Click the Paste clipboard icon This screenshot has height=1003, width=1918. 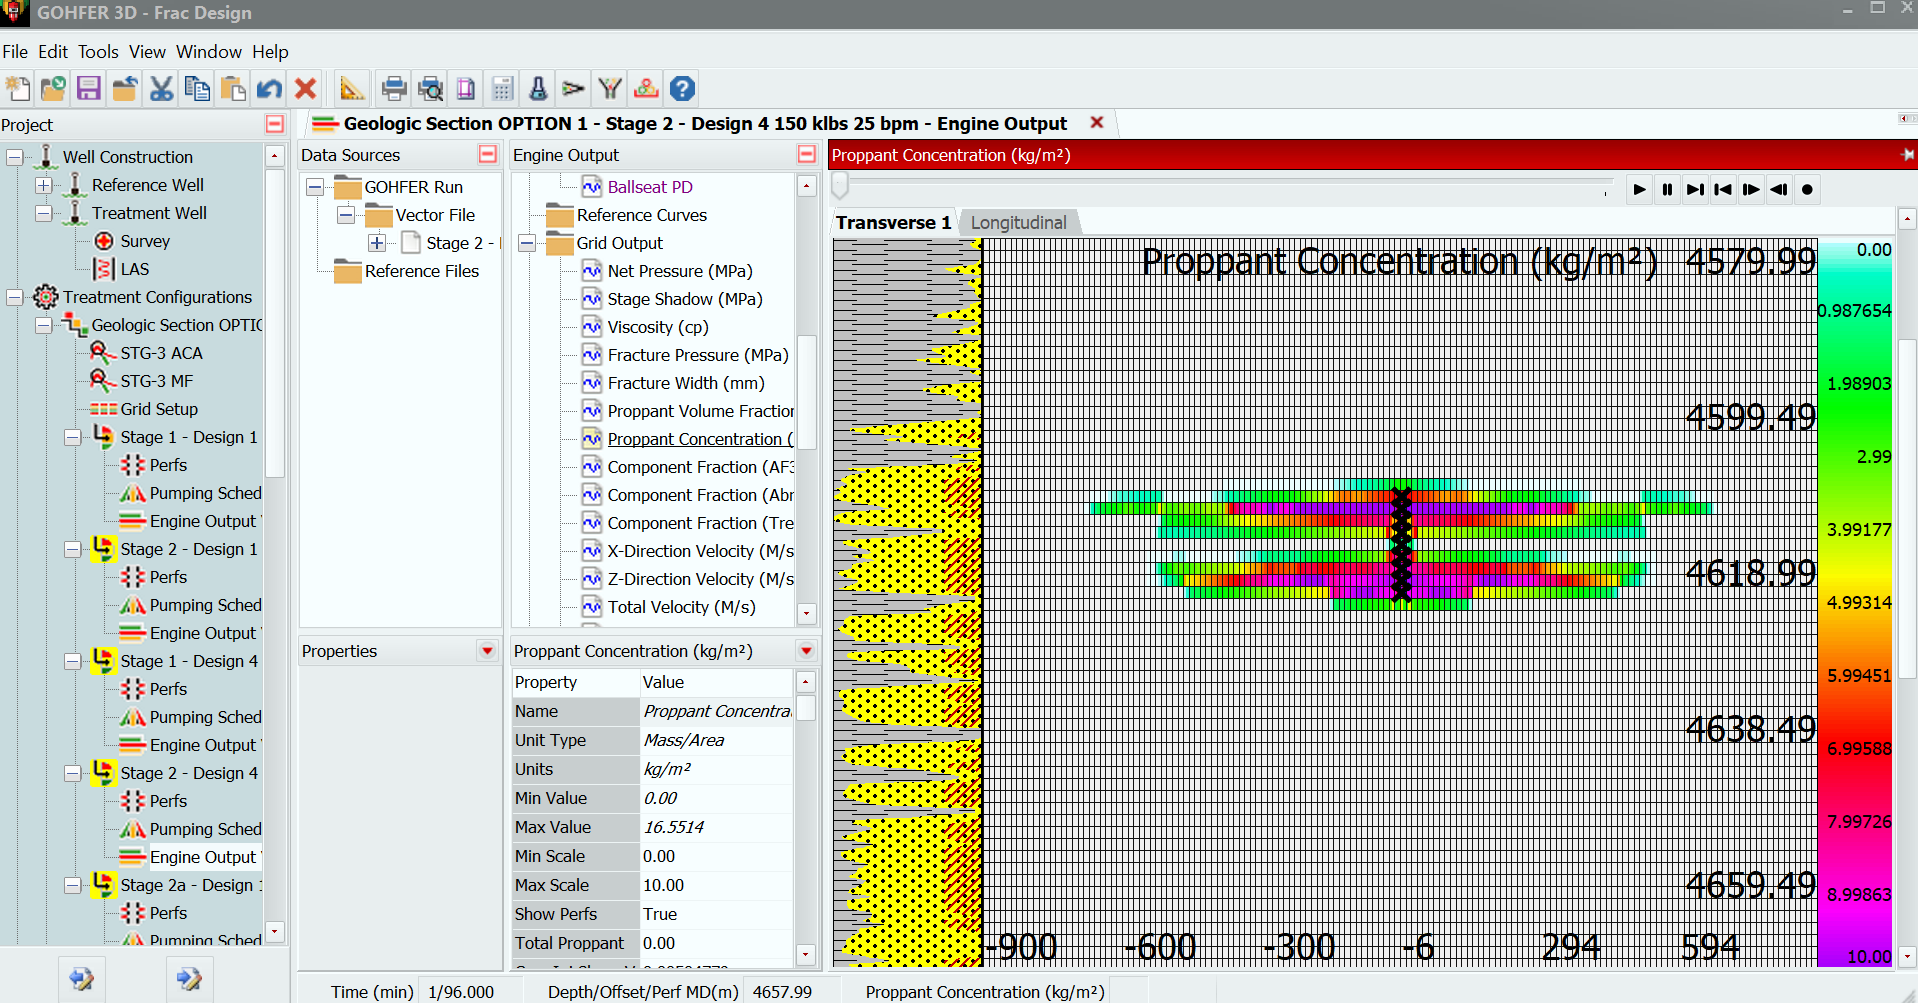233,89
